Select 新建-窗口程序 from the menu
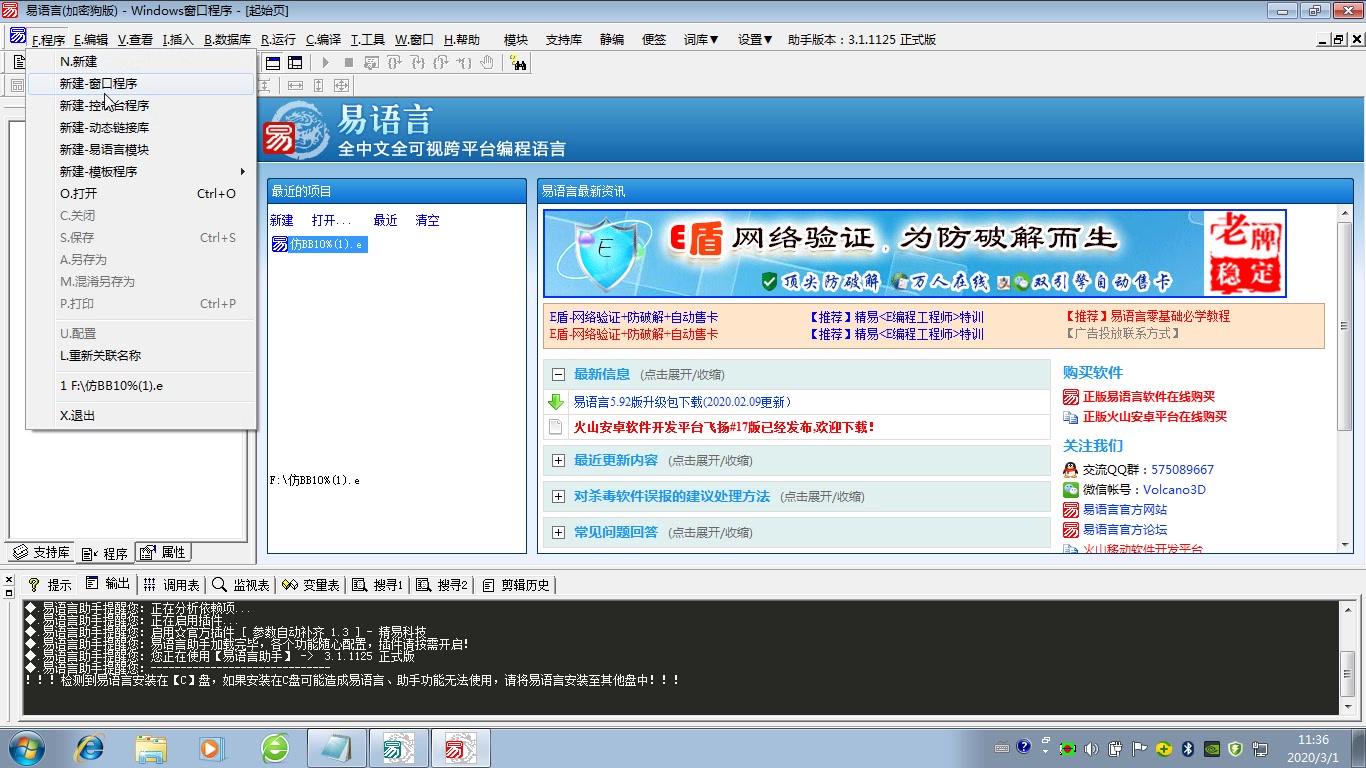Image resolution: width=1366 pixels, height=768 pixels. (141, 84)
